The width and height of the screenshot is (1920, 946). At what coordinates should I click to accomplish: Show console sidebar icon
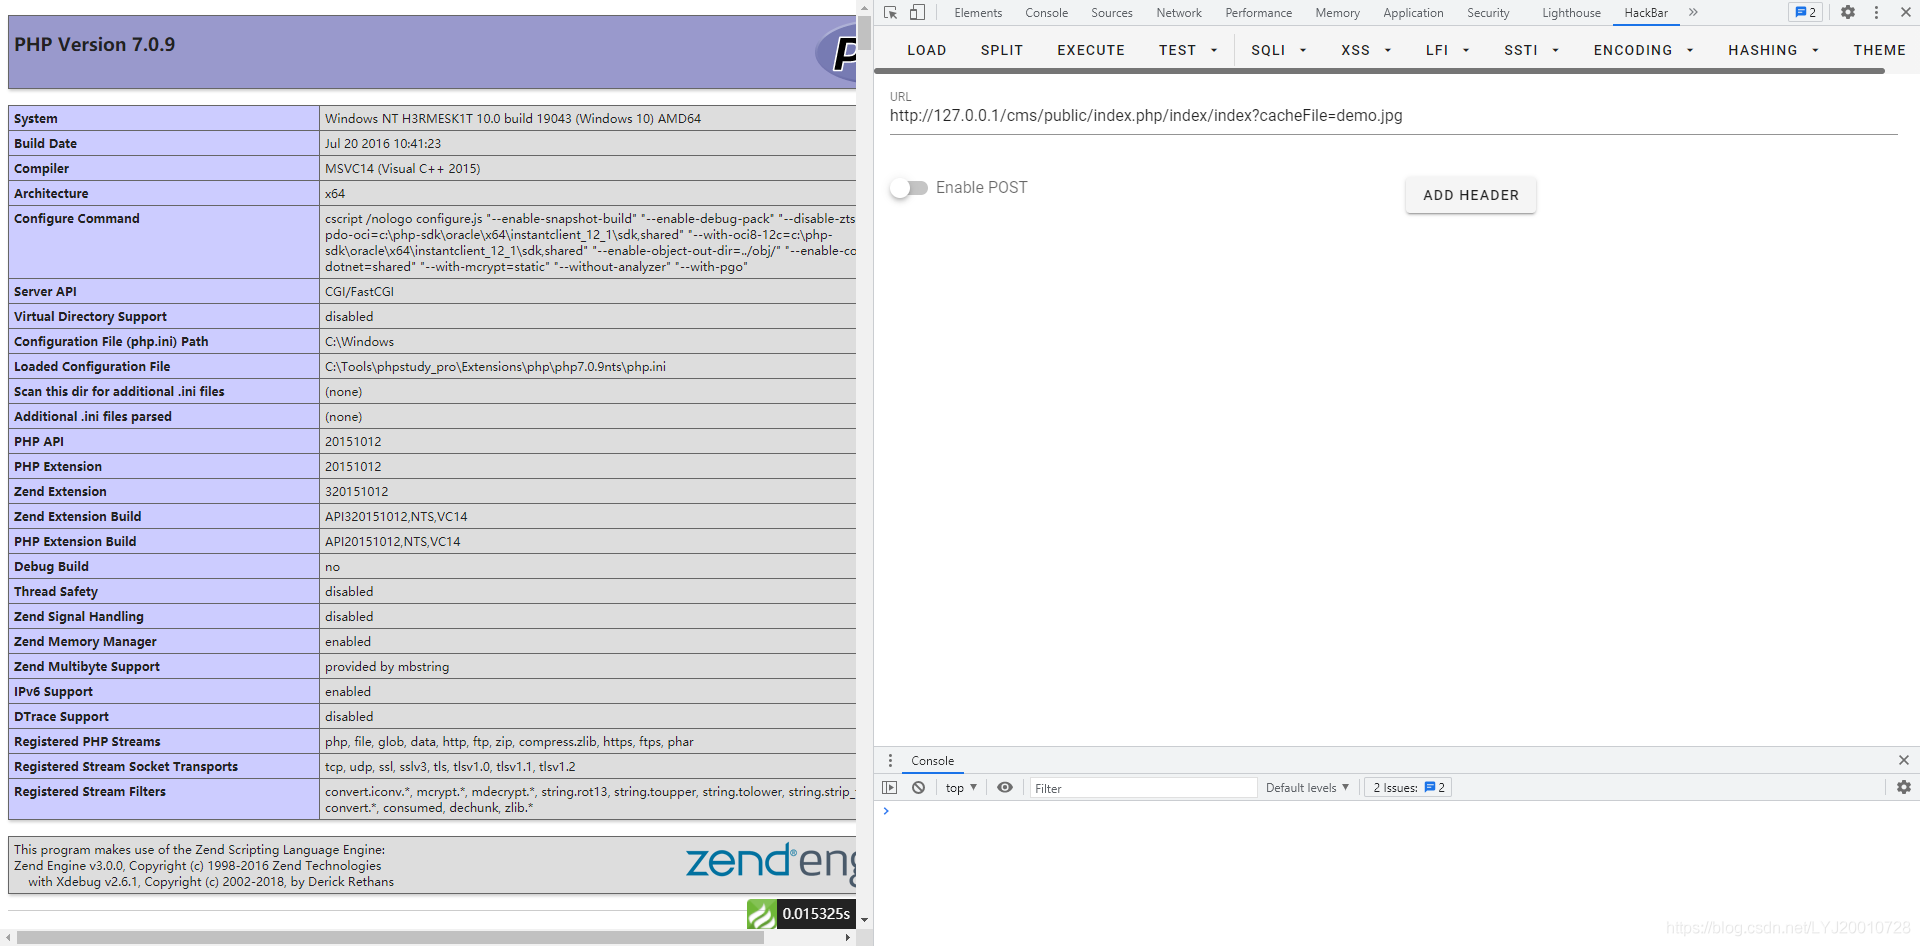point(890,788)
